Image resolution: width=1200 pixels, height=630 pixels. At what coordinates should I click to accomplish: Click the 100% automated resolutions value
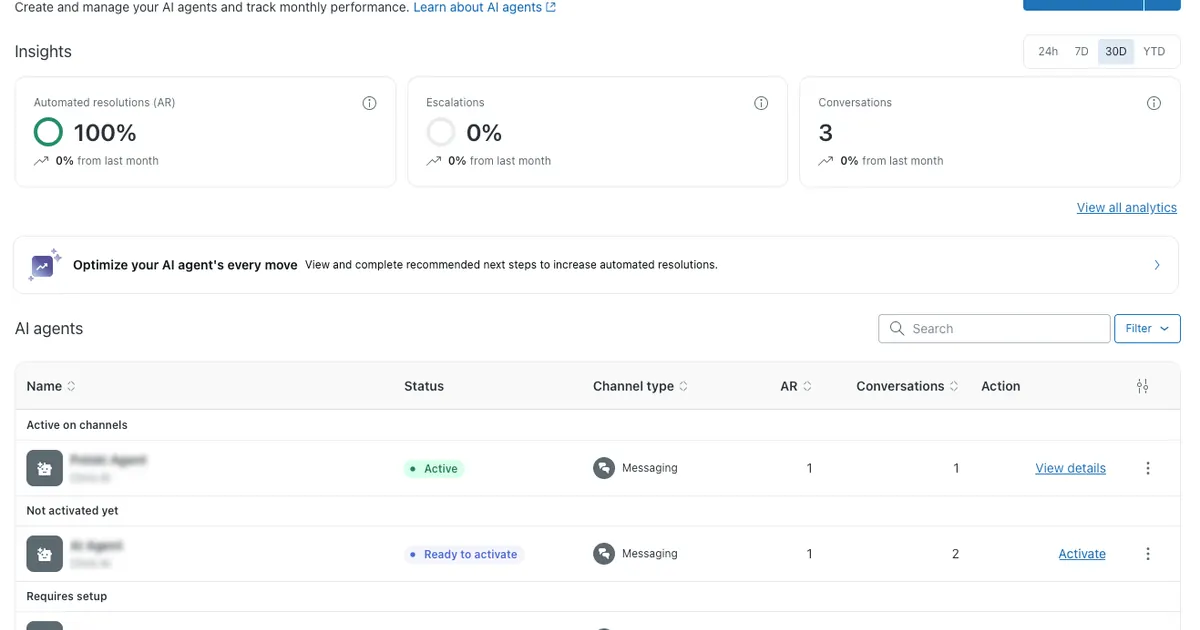tap(105, 132)
